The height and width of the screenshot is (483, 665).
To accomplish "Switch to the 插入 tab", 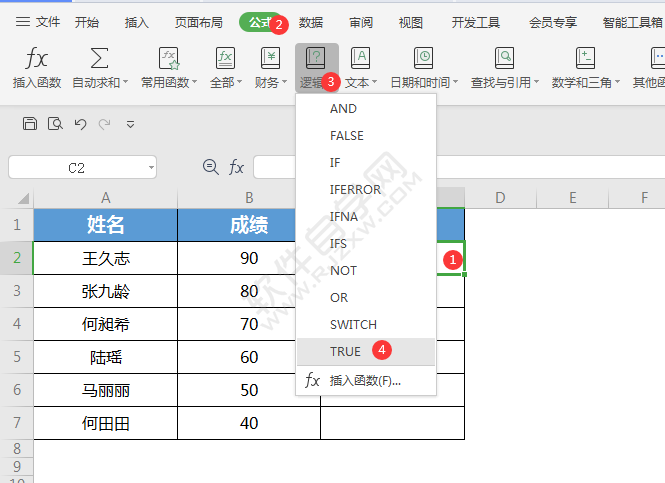I will (x=137, y=22).
